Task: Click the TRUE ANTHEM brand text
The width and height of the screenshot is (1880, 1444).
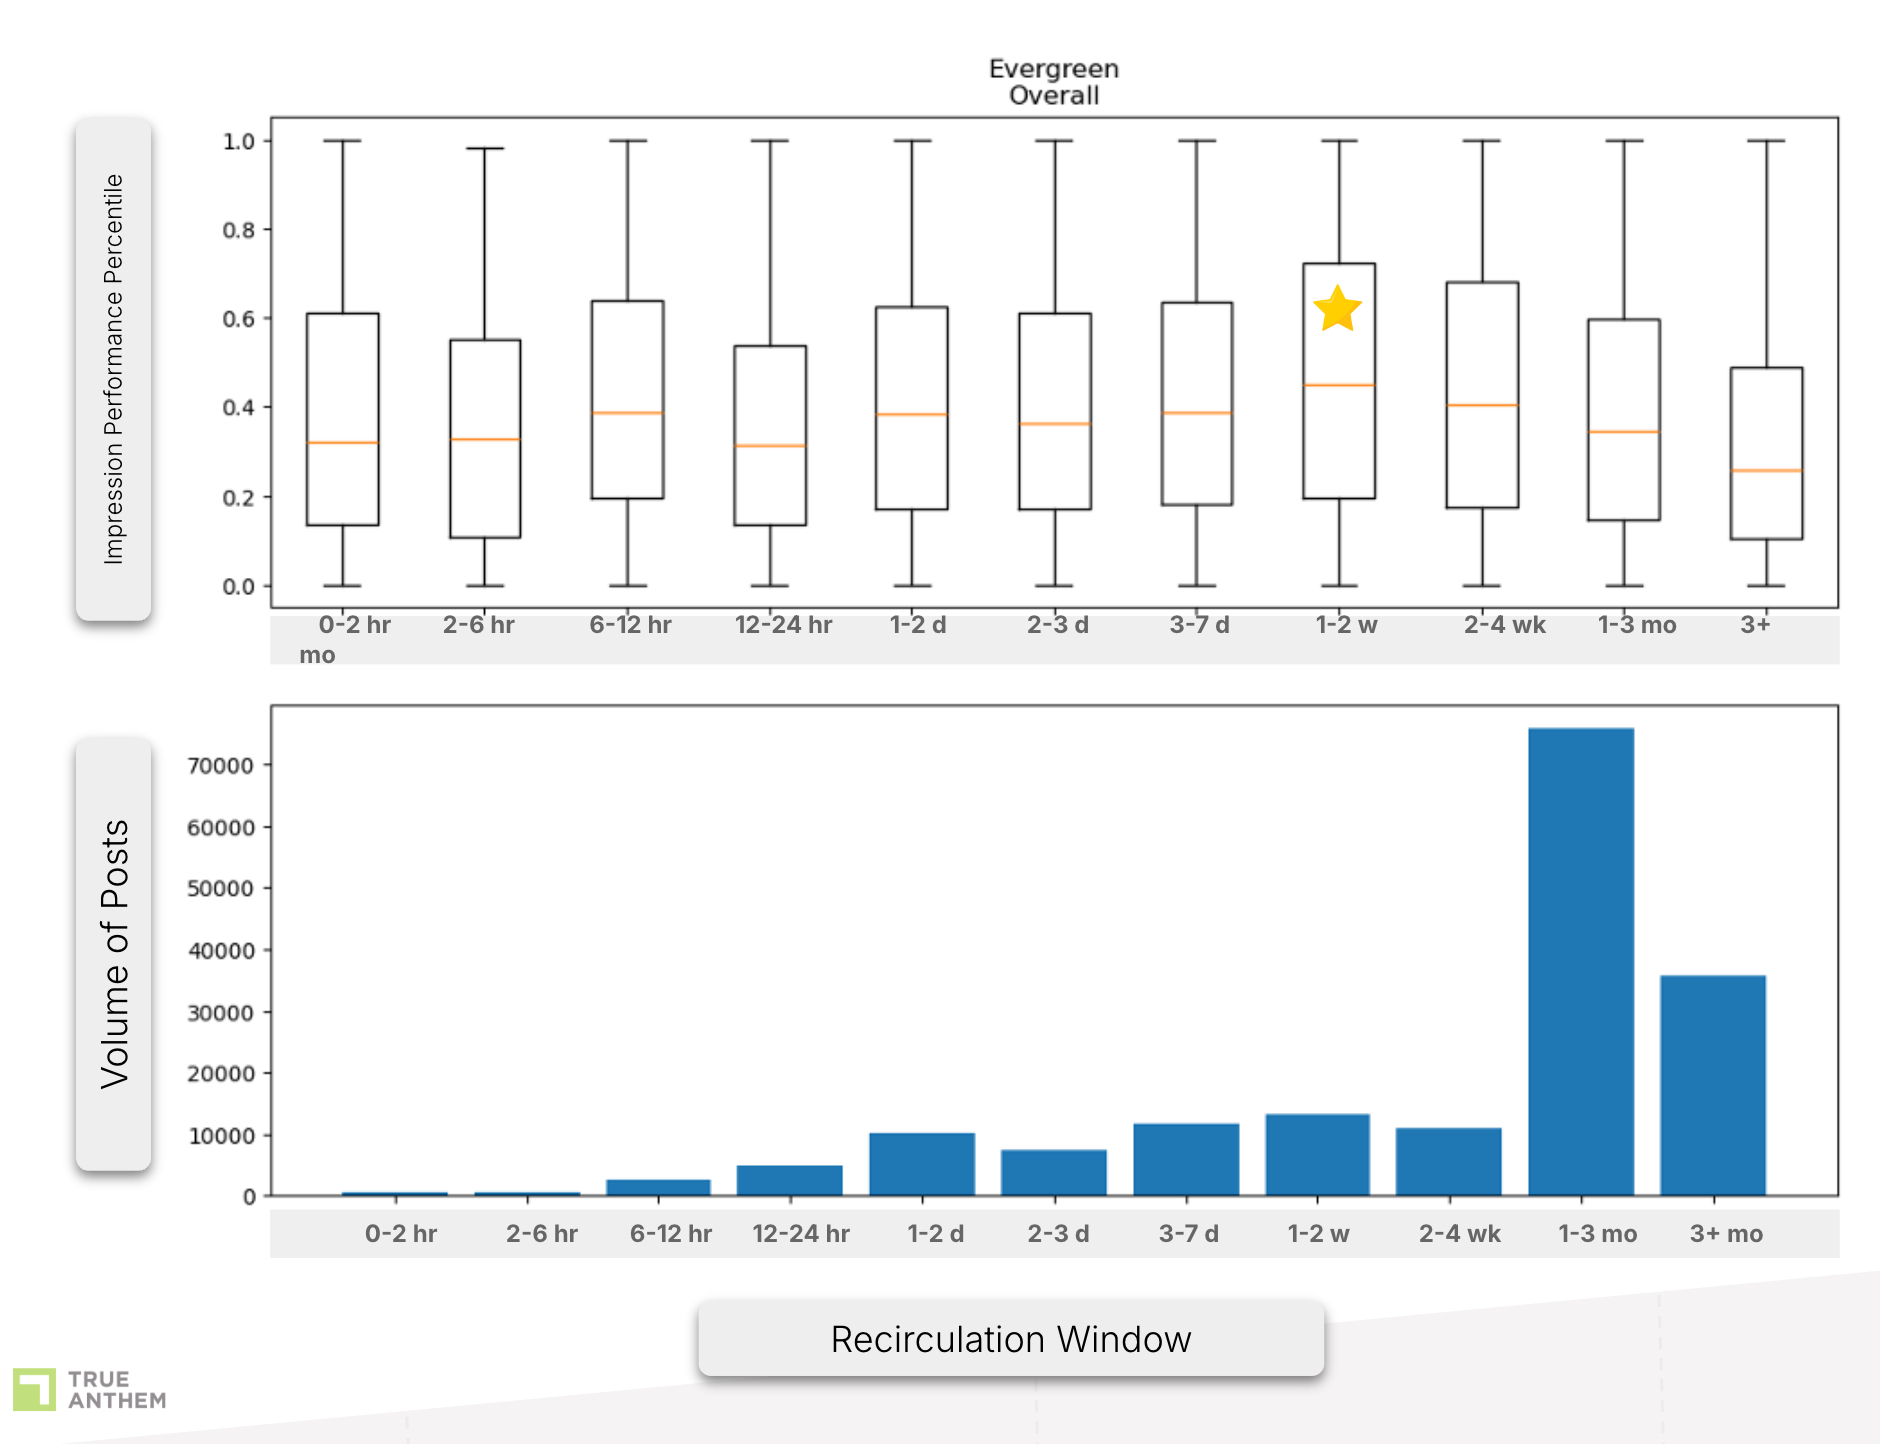Action: coord(116,1390)
